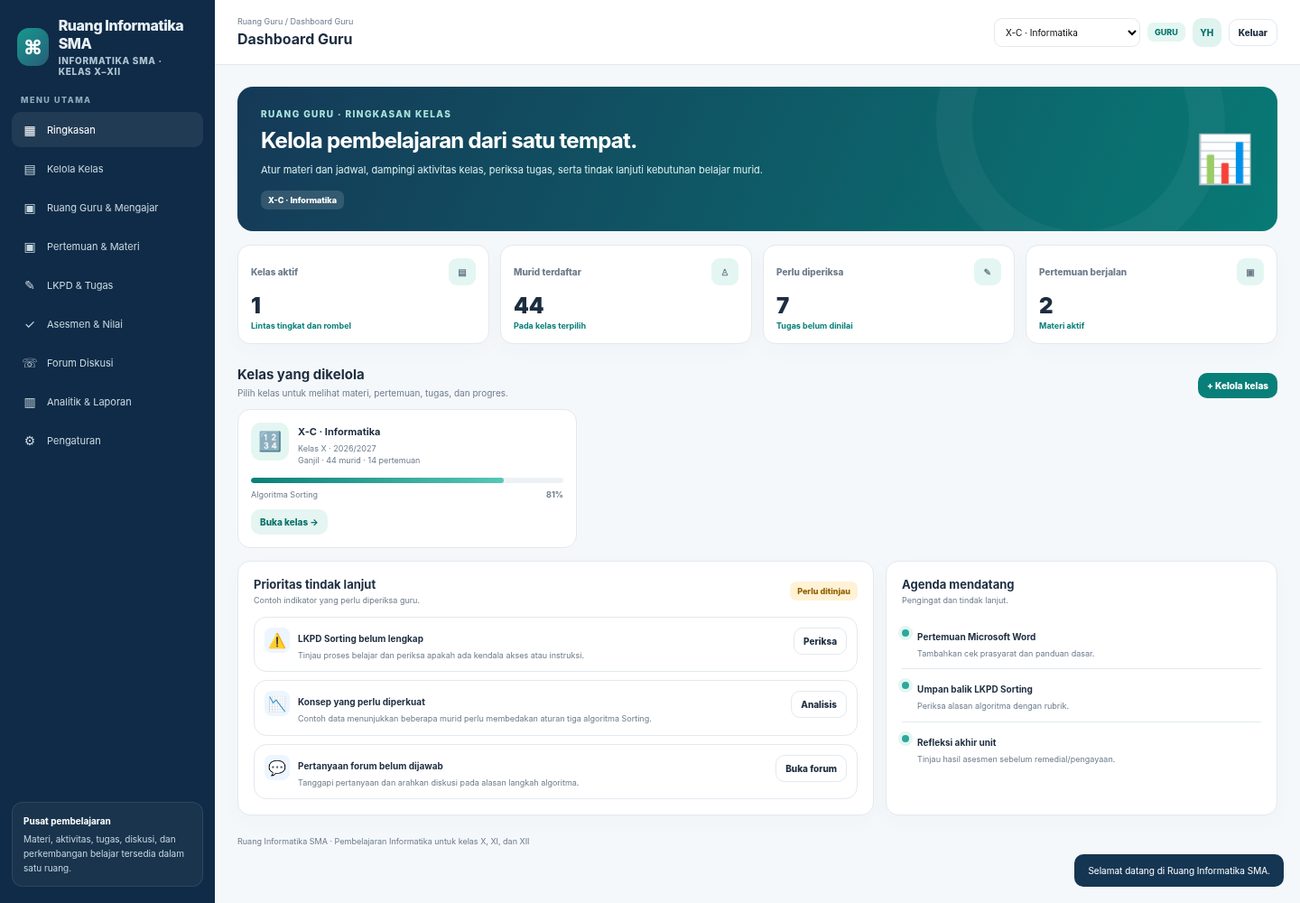Click the X-C Informatika class number icon
1300x903 pixels.
[270, 442]
